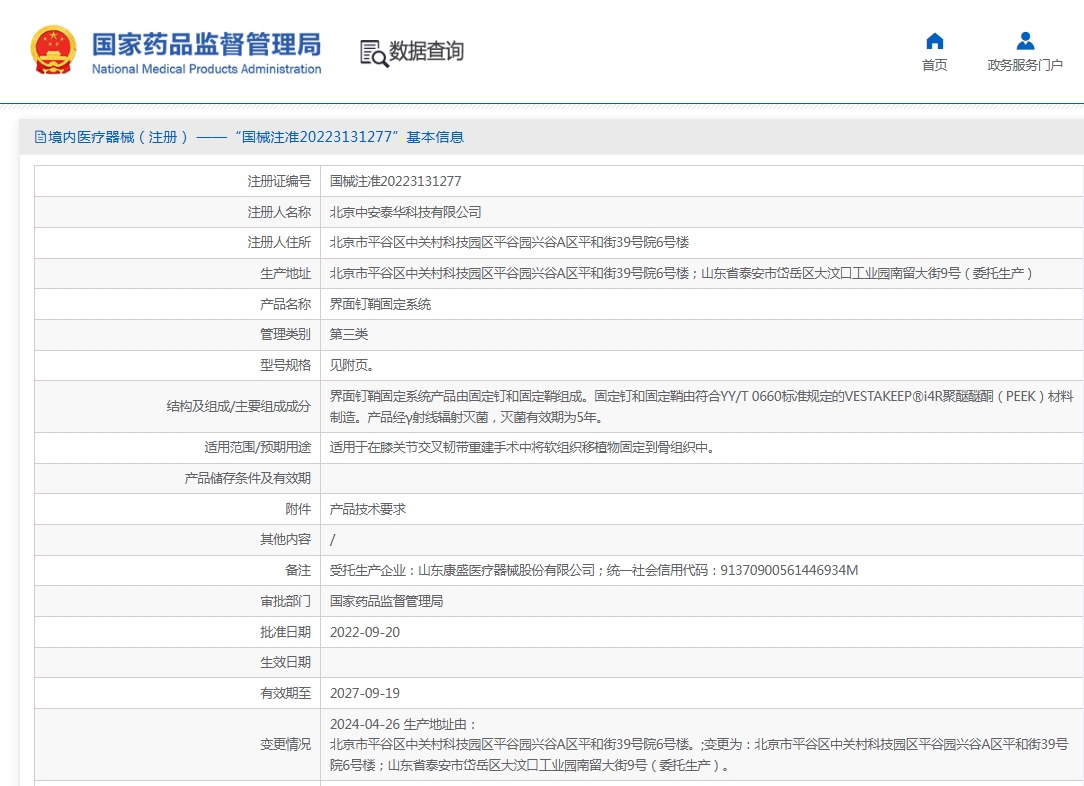Click the home house icon
This screenshot has width=1084, height=786.
pos(935,41)
